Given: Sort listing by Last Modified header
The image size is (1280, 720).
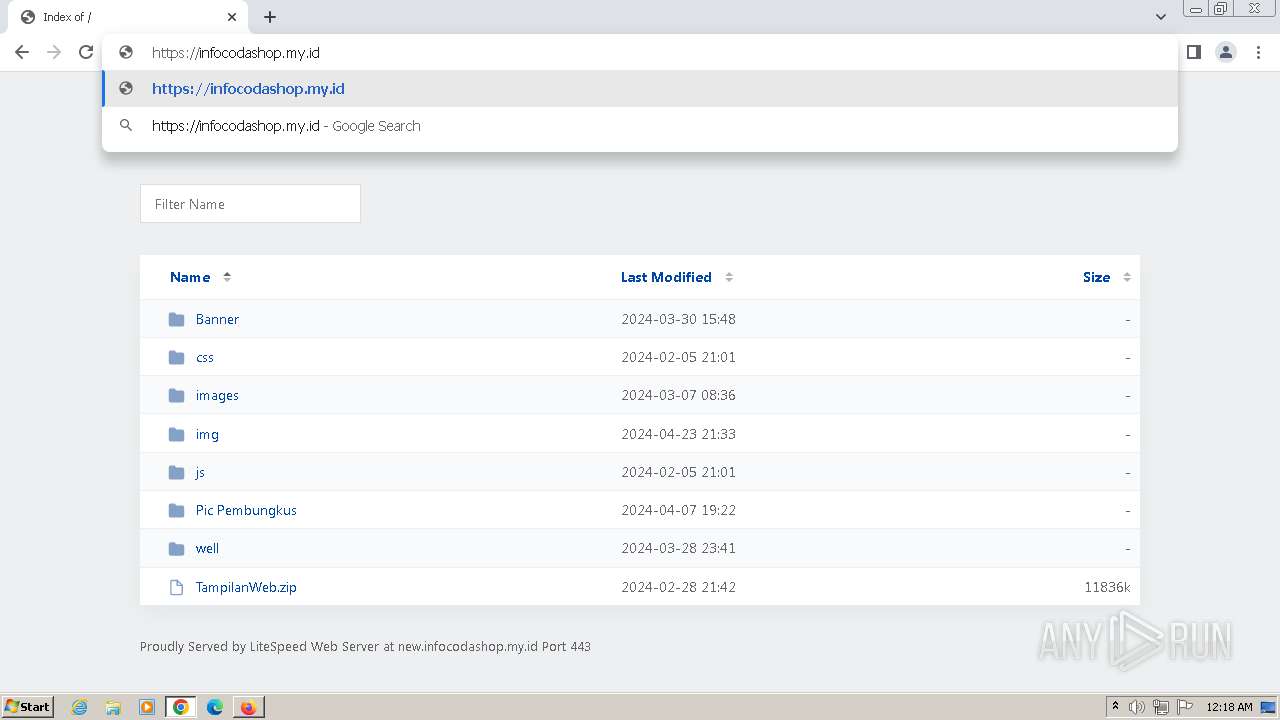Looking at the screenshot, I should pos(666,277).
